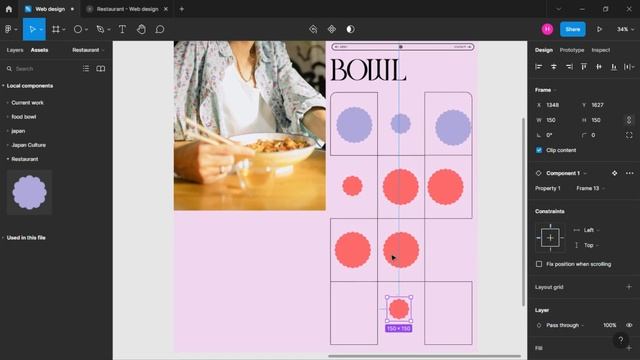Select the Pen tool
This screenshot has height=360, width=640.
click(100, 29)
